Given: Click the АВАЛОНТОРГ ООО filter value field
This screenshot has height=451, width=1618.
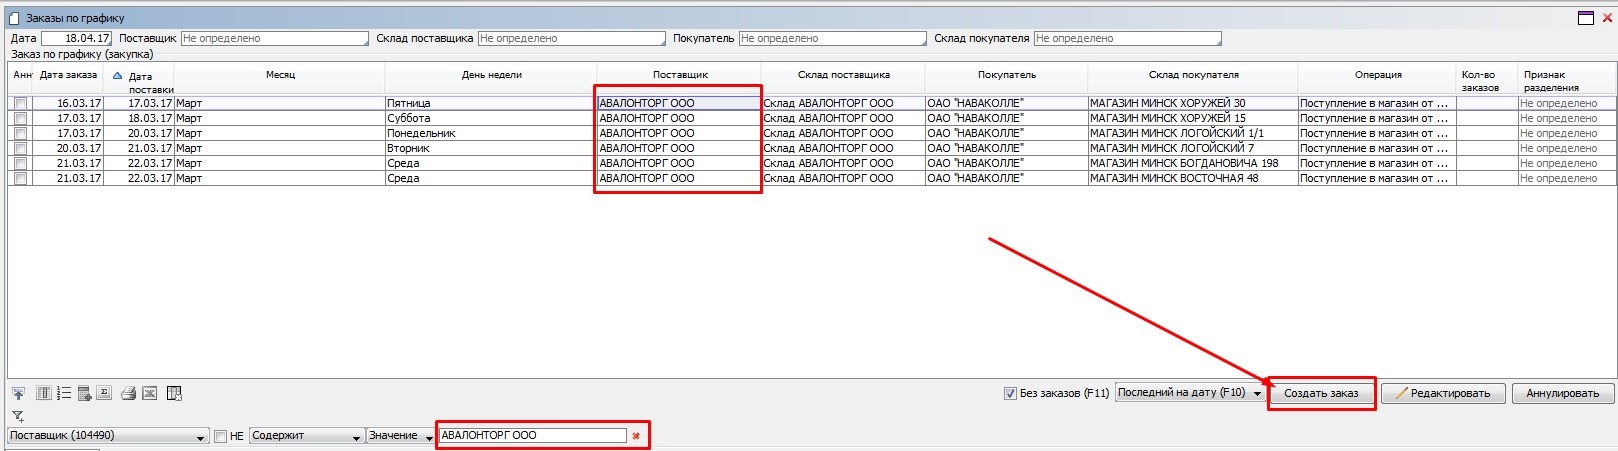Looking at the screenshot, I should pos(532,436).
